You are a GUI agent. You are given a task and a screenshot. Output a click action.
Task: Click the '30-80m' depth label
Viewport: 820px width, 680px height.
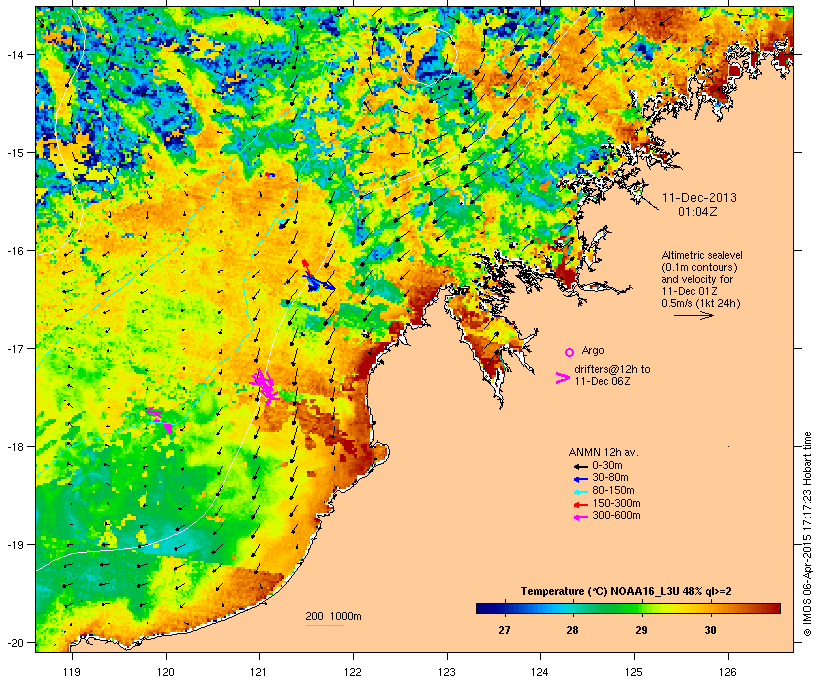click(610, 478)
